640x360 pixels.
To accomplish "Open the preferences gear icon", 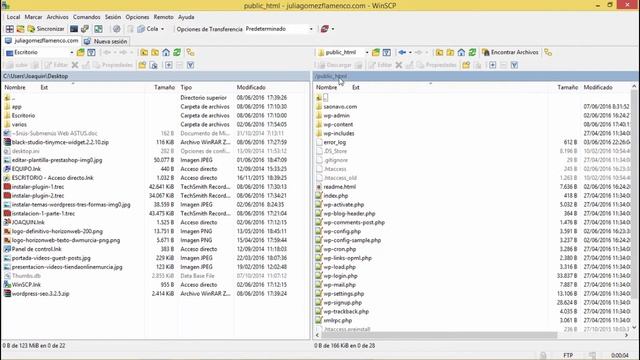I will pos(117,29).
